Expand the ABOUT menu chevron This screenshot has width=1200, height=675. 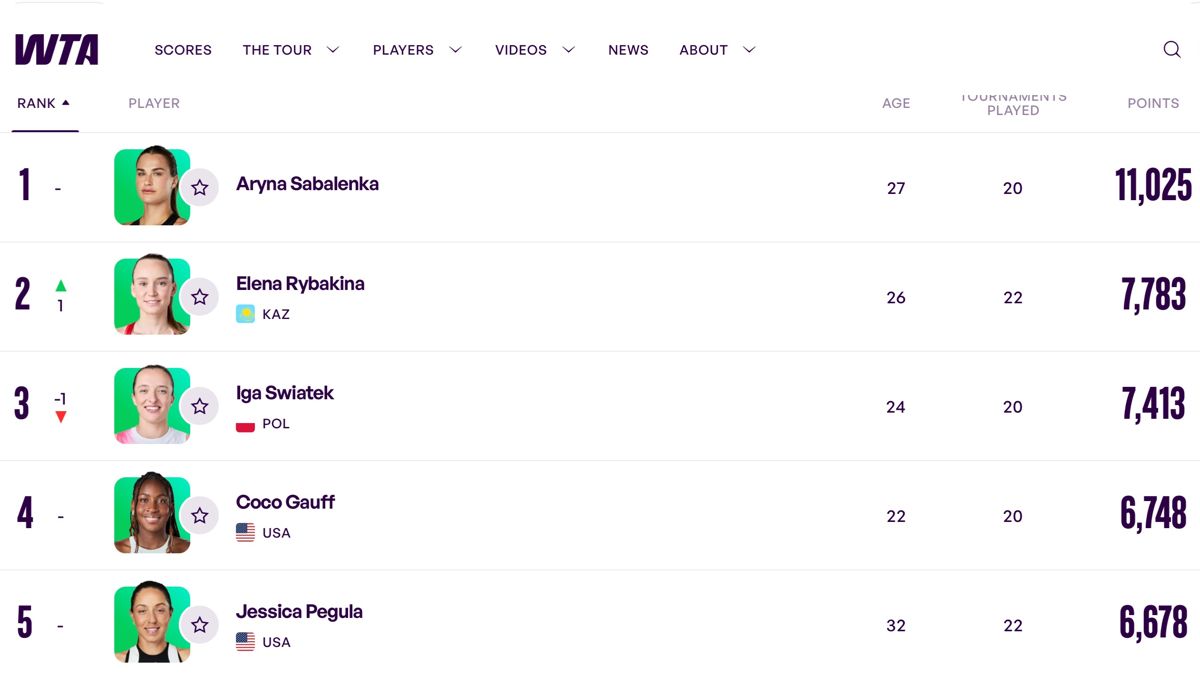click(749, 50)
